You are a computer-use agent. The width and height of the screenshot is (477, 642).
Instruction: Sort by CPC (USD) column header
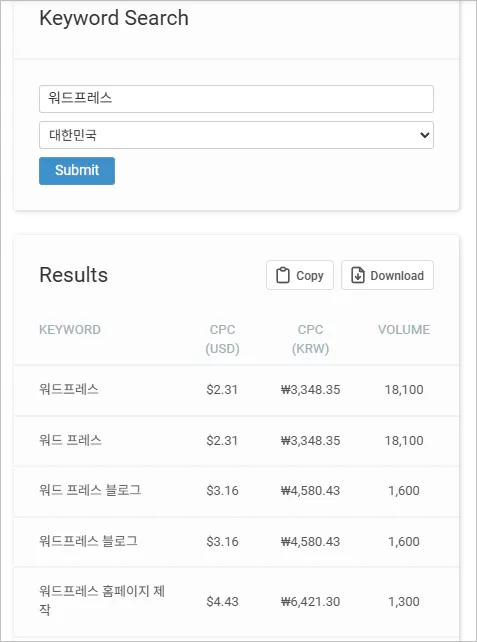point(222,339)
